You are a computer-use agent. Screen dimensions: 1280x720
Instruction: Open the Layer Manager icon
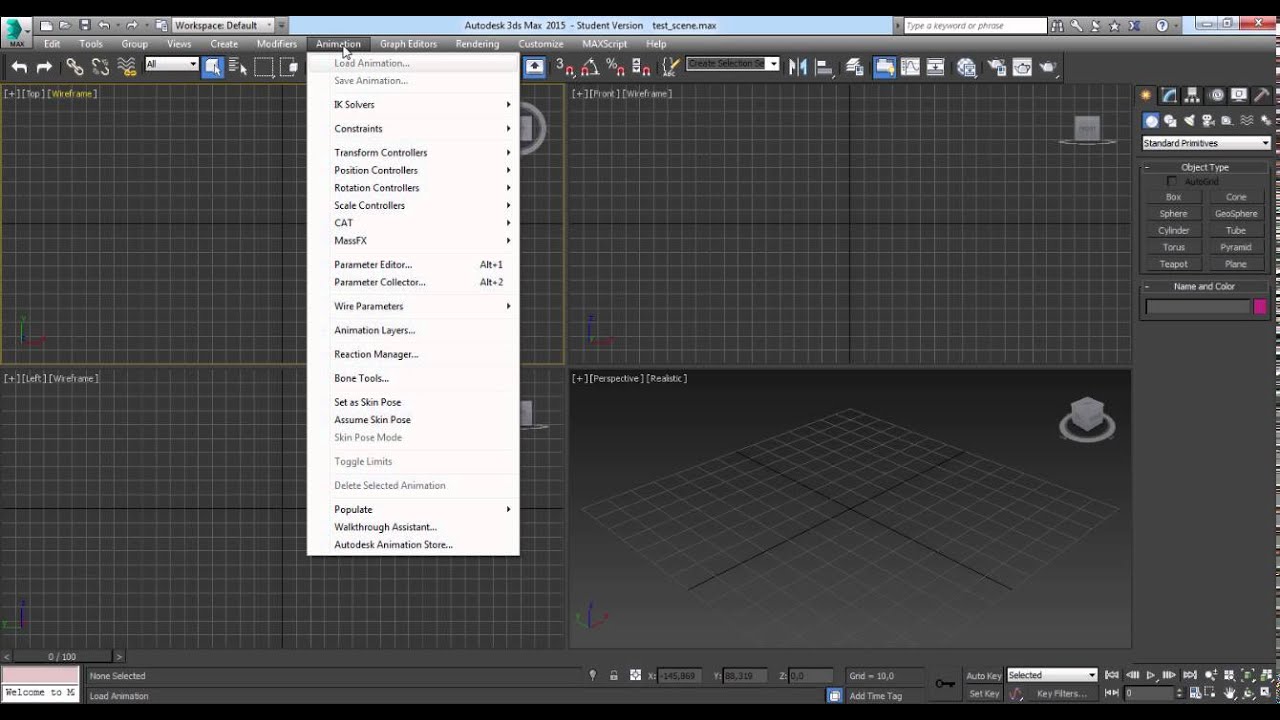coord(855,67)
